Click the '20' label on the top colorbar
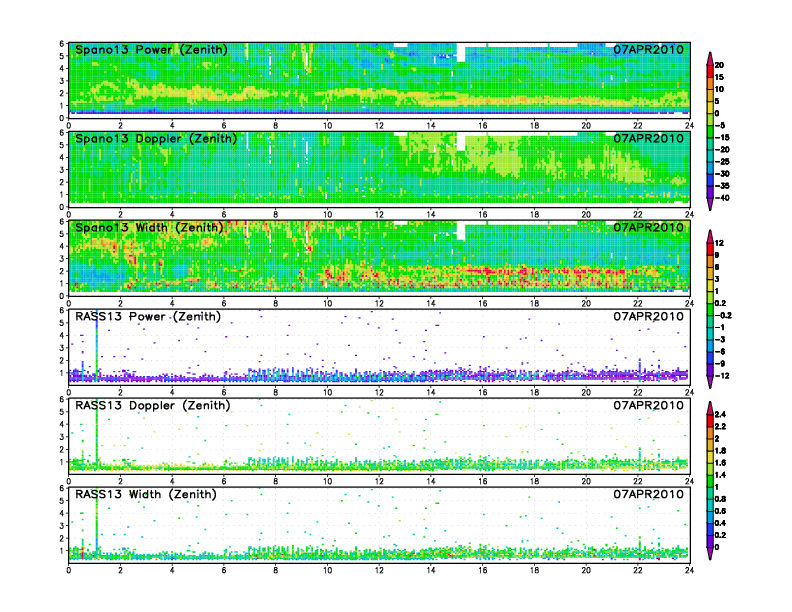This screenshot has height=612, width=792. point(719,65)
